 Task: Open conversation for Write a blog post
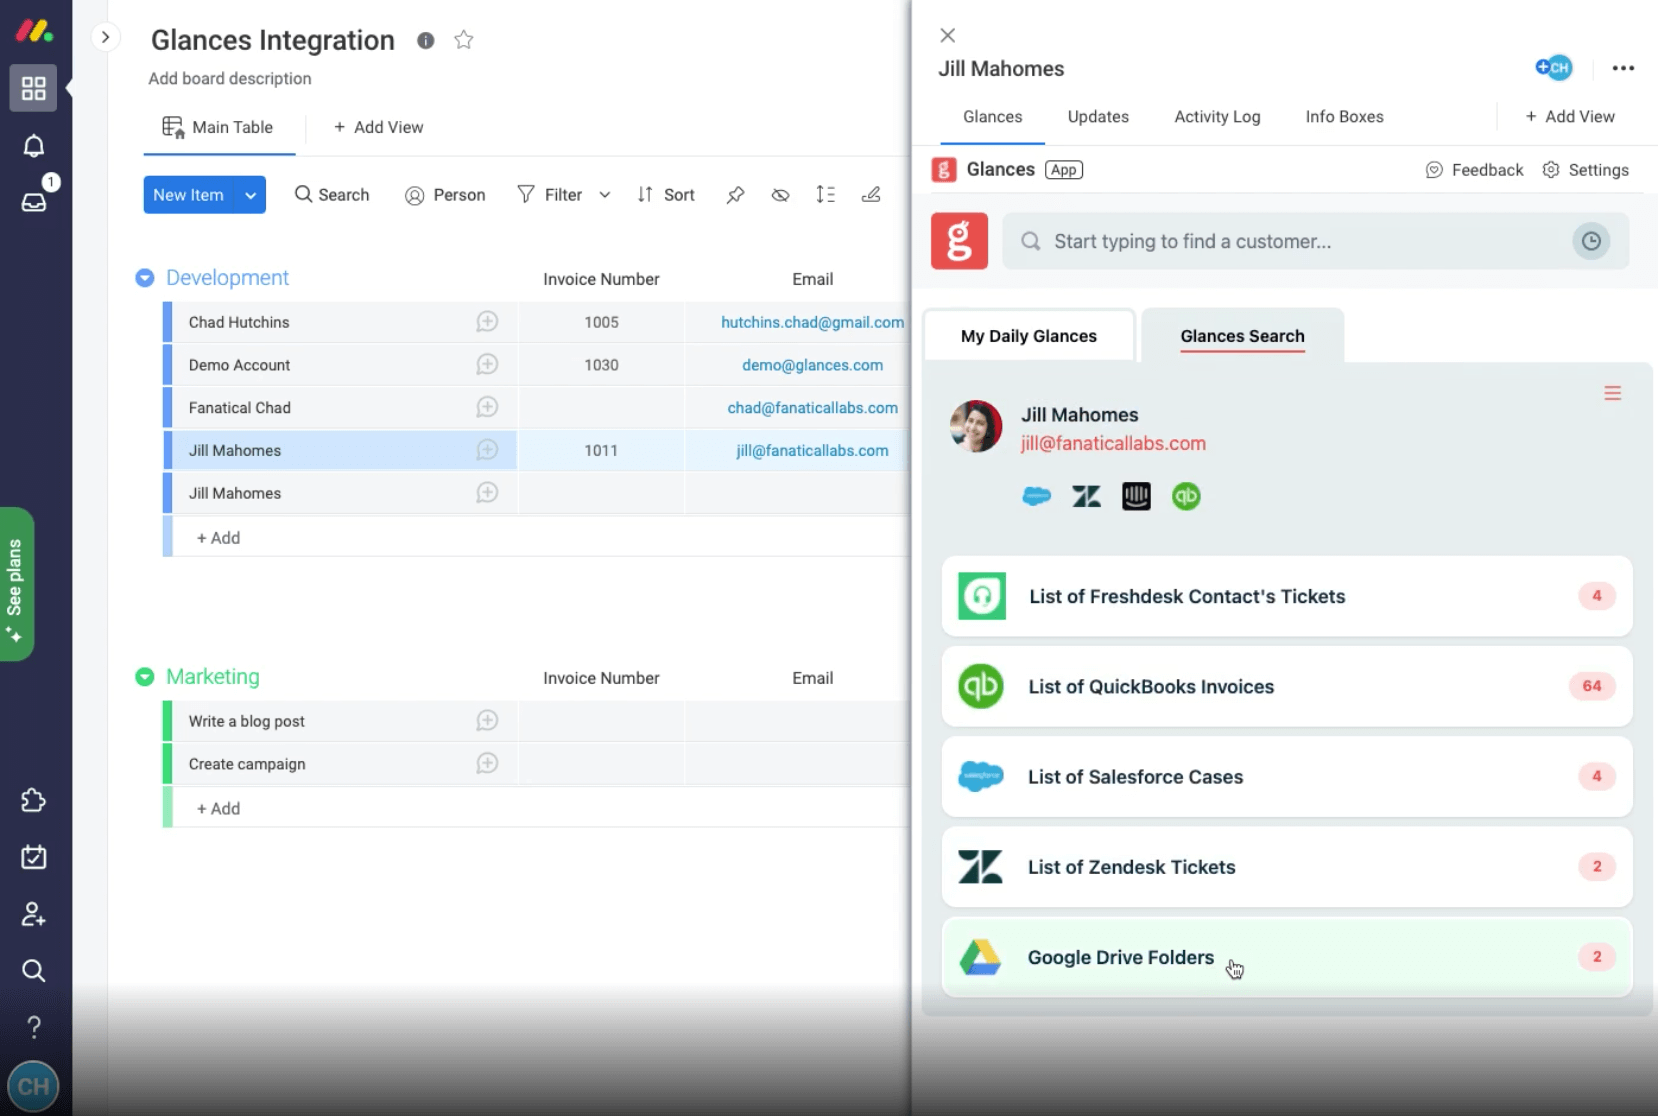pyautogui.click(x=487, y=721)
